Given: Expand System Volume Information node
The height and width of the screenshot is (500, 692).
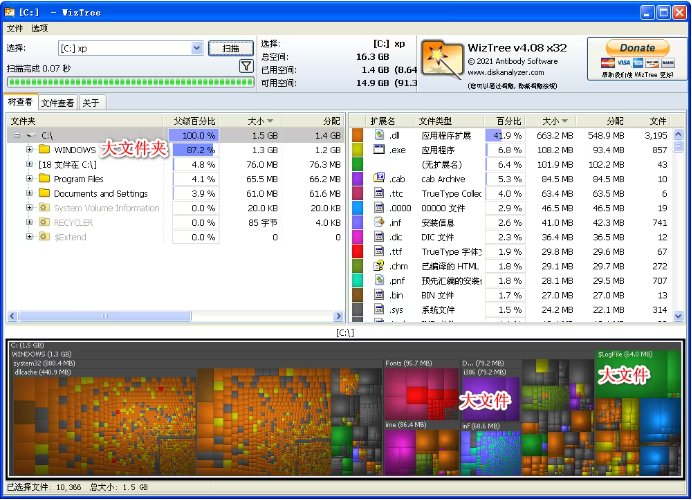Looking at the screenshot, I should click(x=29, y=208).
